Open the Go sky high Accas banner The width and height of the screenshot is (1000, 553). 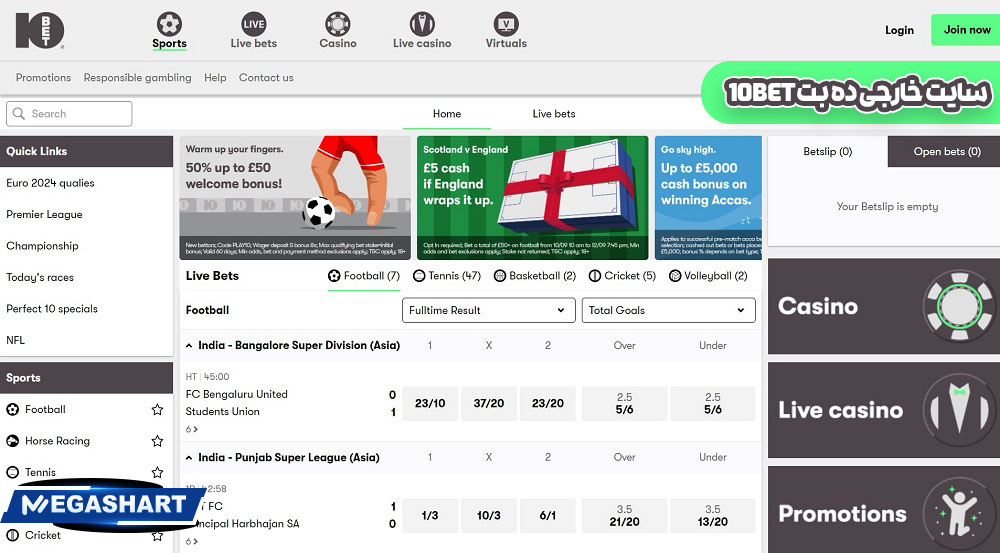point(708,198)
